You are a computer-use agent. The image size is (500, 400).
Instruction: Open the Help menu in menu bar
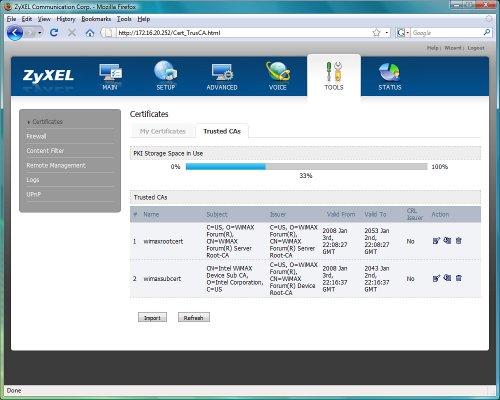[144, 19]
